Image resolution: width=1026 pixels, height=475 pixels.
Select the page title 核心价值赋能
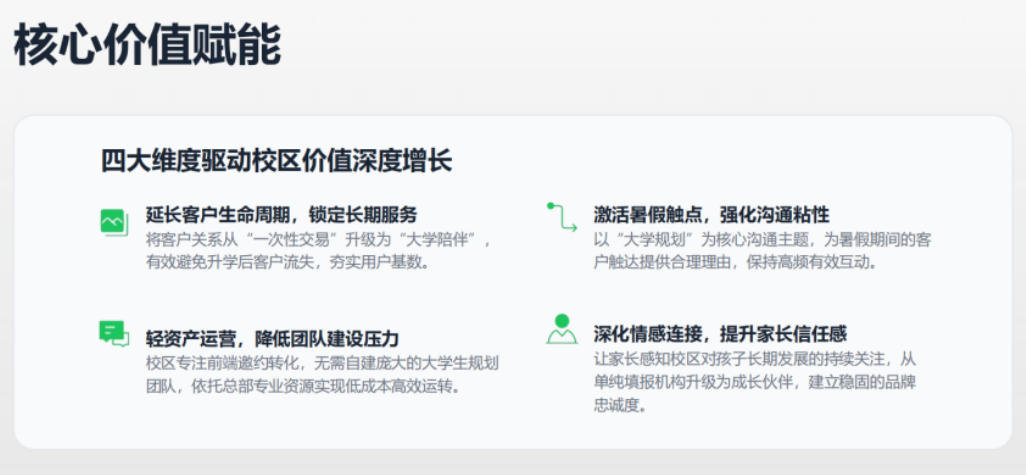147,44
